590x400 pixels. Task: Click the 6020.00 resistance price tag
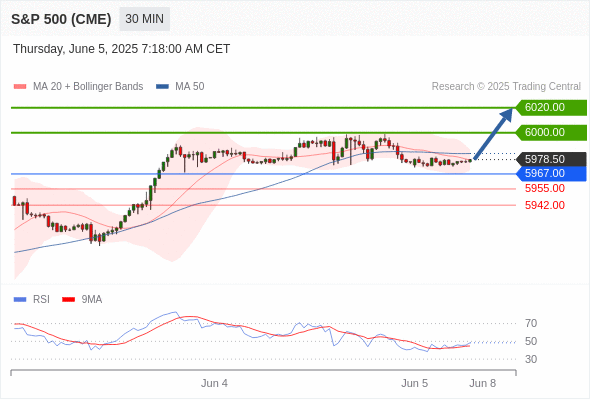[551, 108]
